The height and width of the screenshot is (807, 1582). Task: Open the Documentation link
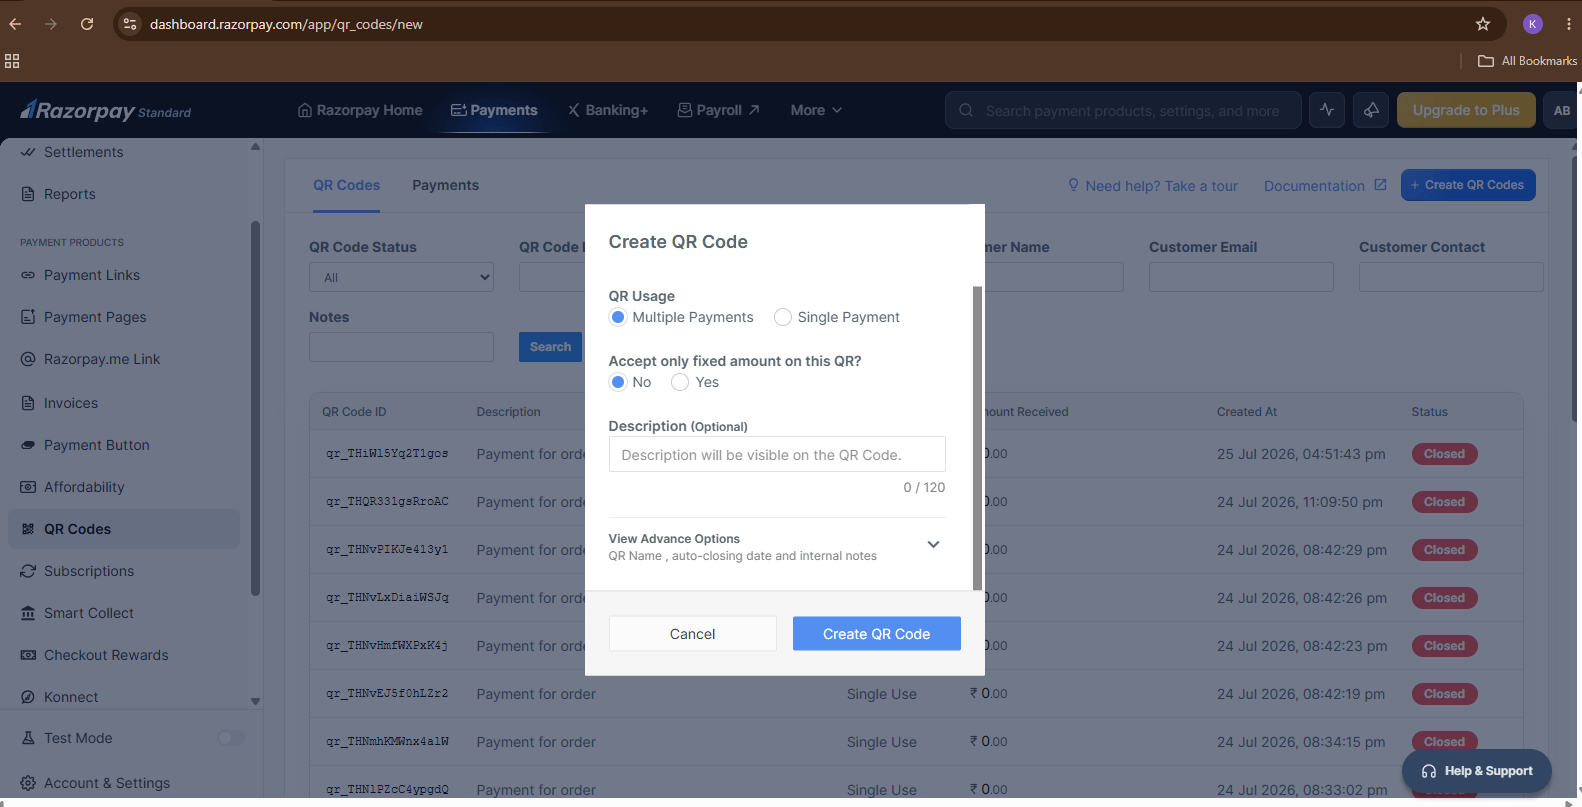coord(1325,186)
